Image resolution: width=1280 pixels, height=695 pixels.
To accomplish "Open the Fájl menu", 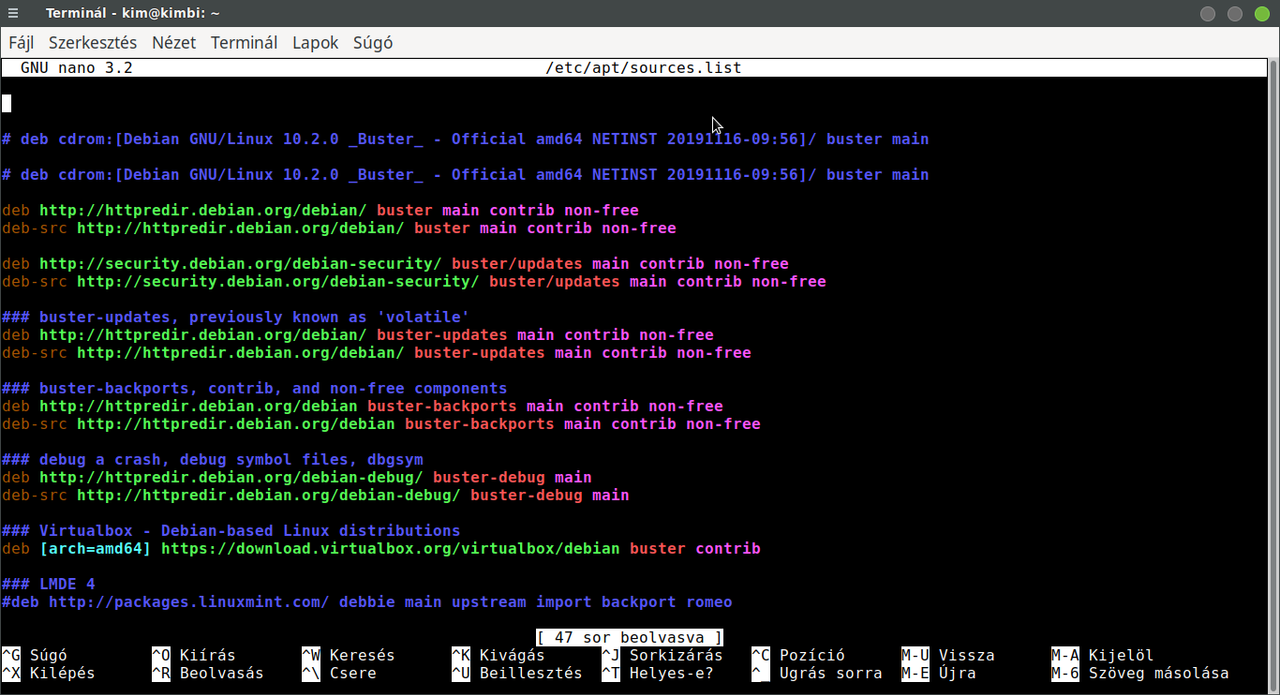I will (21, 43).
